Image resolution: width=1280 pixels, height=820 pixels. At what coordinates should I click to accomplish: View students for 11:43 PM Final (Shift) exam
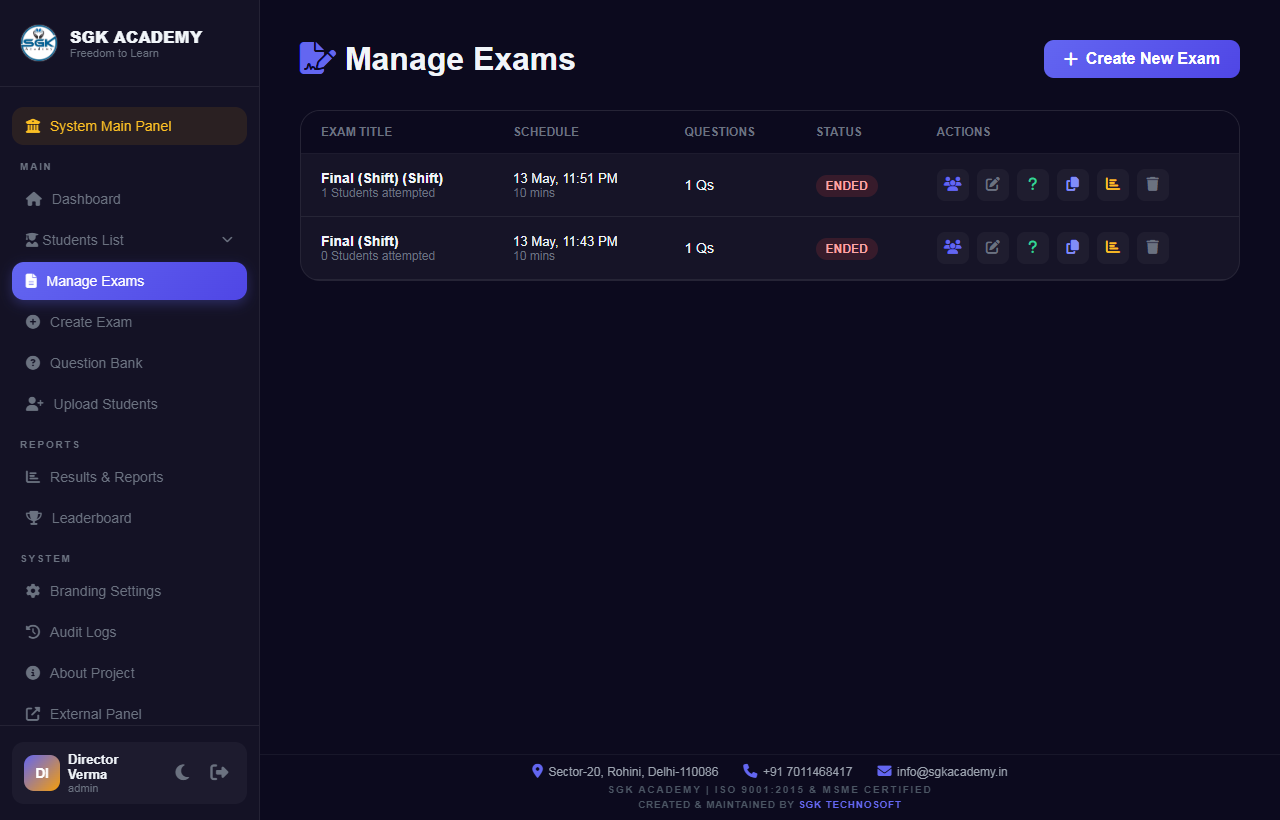[953, 248]
